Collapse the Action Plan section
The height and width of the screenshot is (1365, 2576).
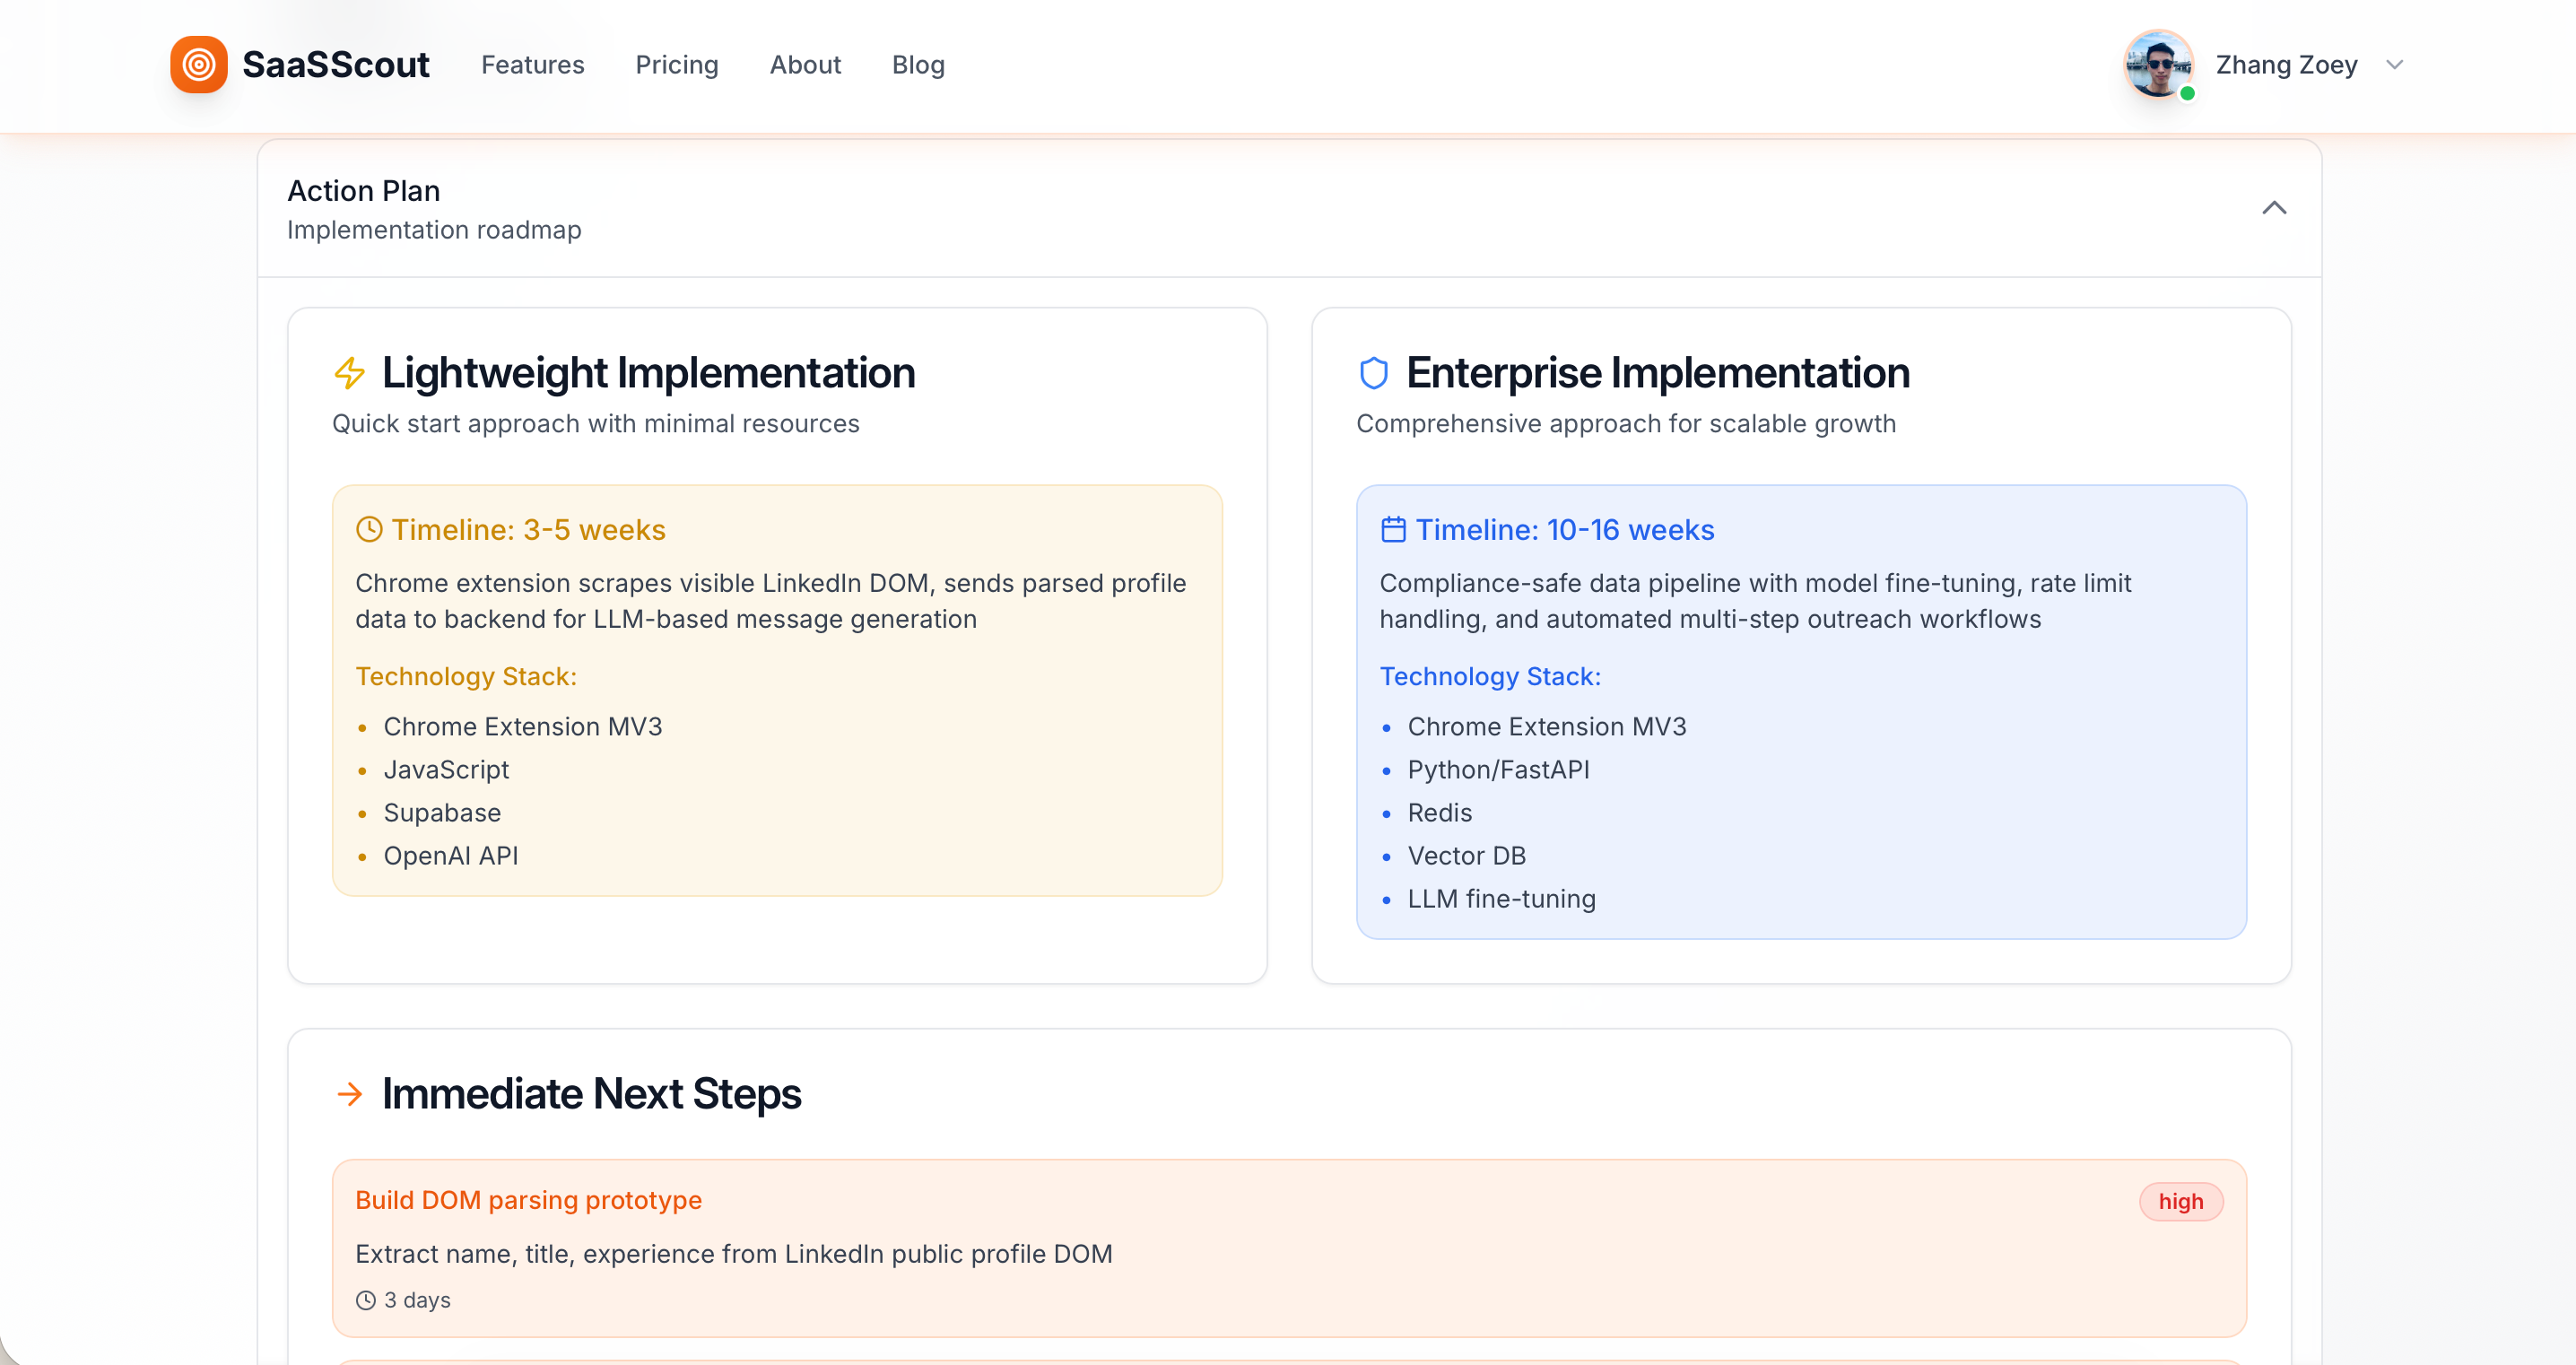pyautogui.click(x=2274, y=208)
